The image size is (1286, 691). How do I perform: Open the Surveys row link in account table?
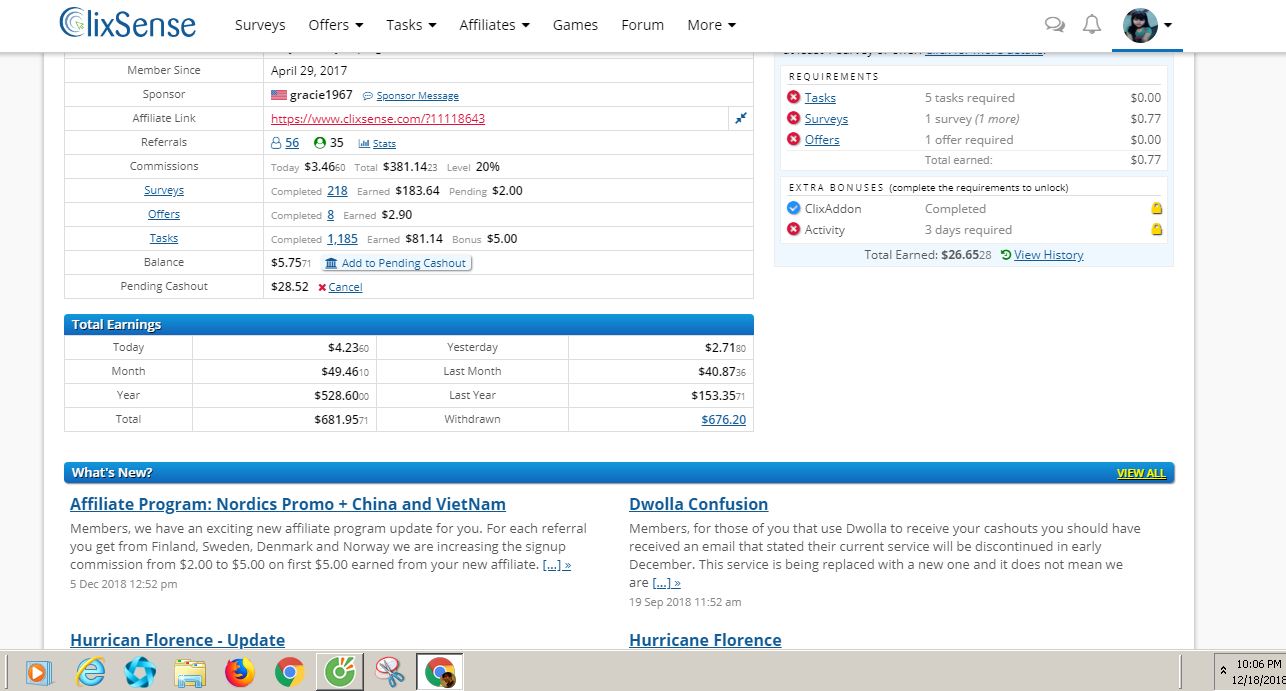point(164,190)
